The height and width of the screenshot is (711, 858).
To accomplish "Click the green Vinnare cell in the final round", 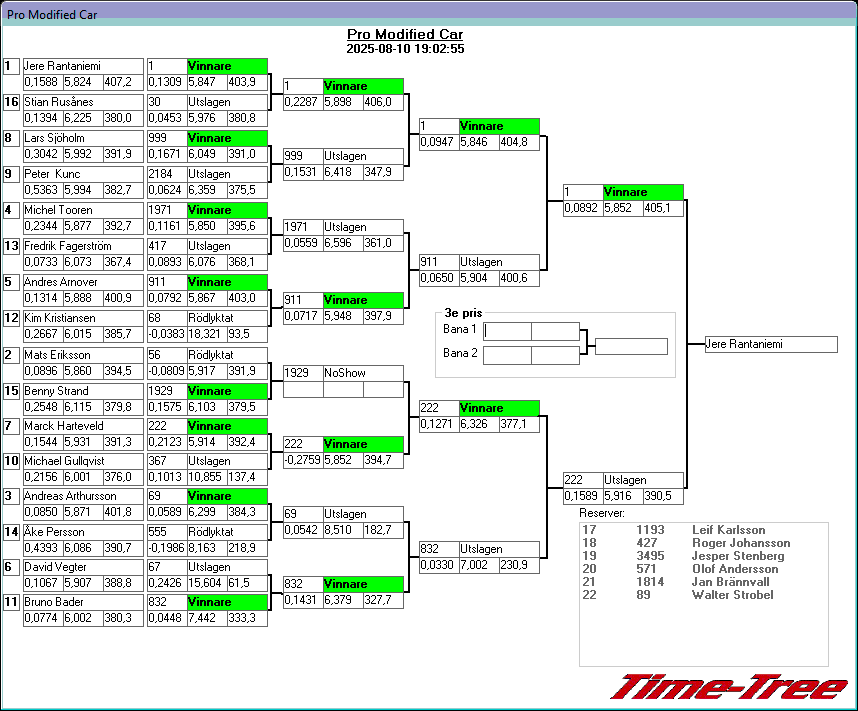I will tap(643, 192).
